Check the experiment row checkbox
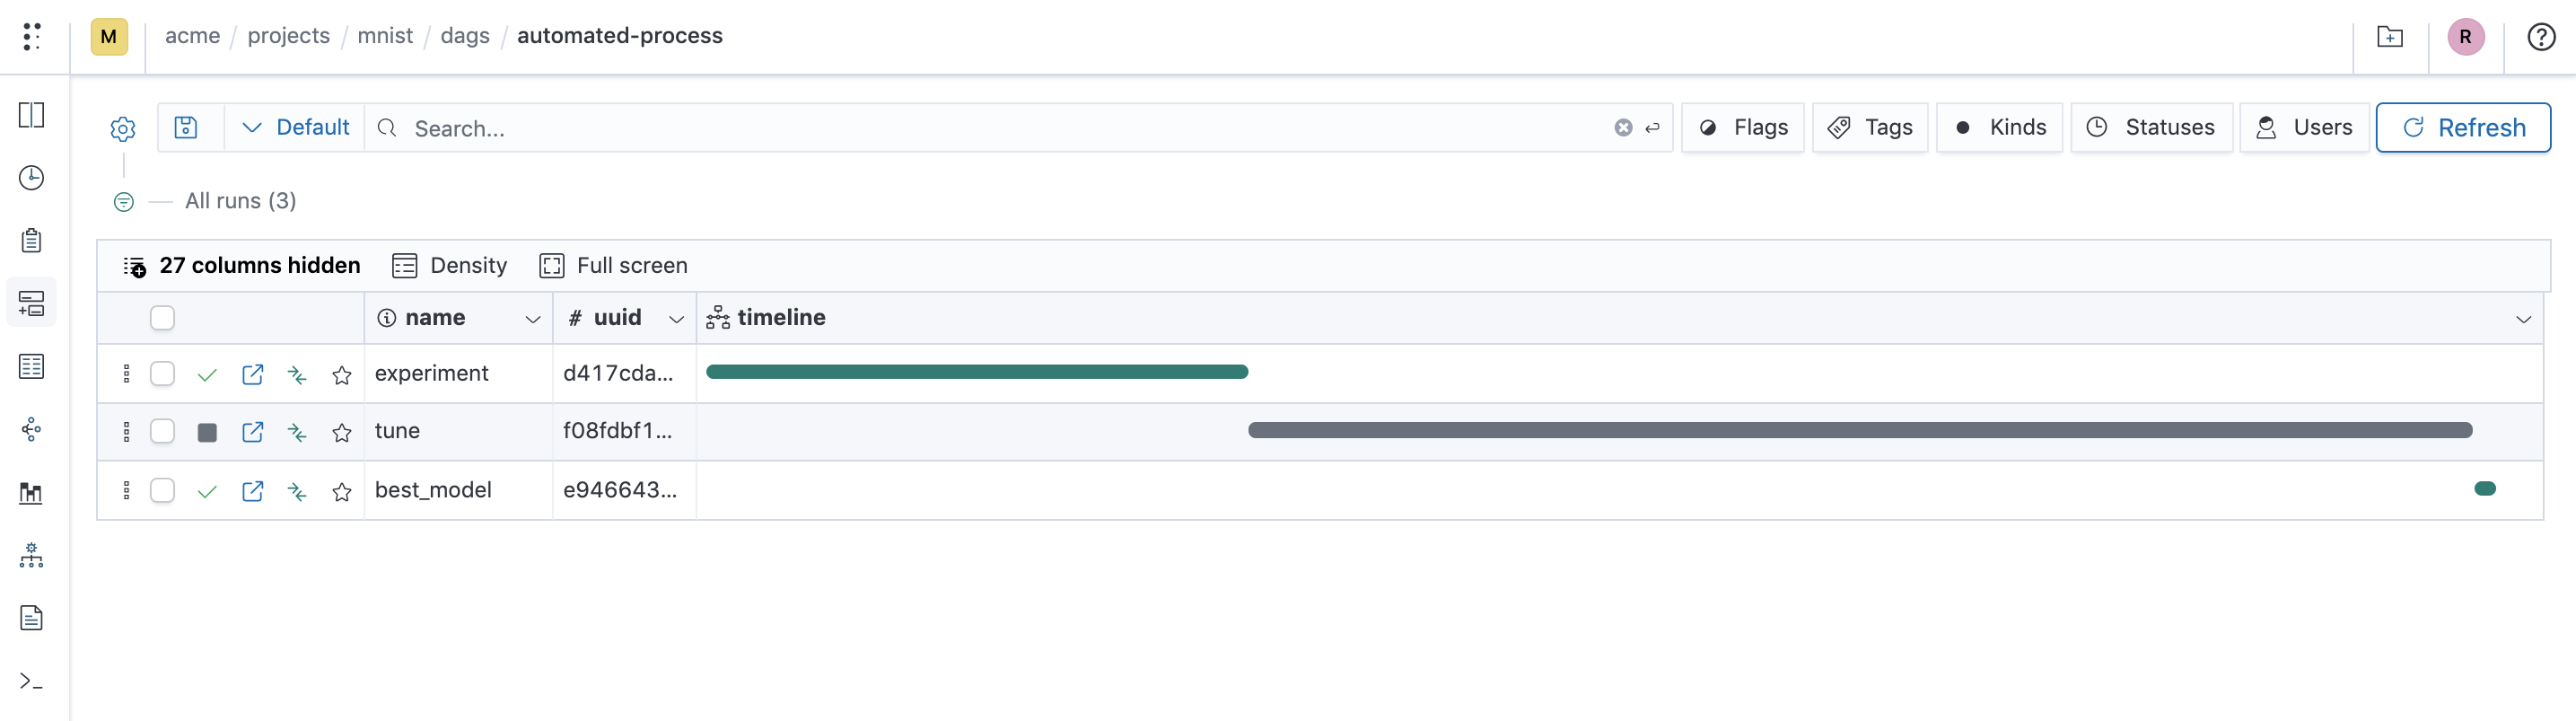 click(x=162, y=374)
